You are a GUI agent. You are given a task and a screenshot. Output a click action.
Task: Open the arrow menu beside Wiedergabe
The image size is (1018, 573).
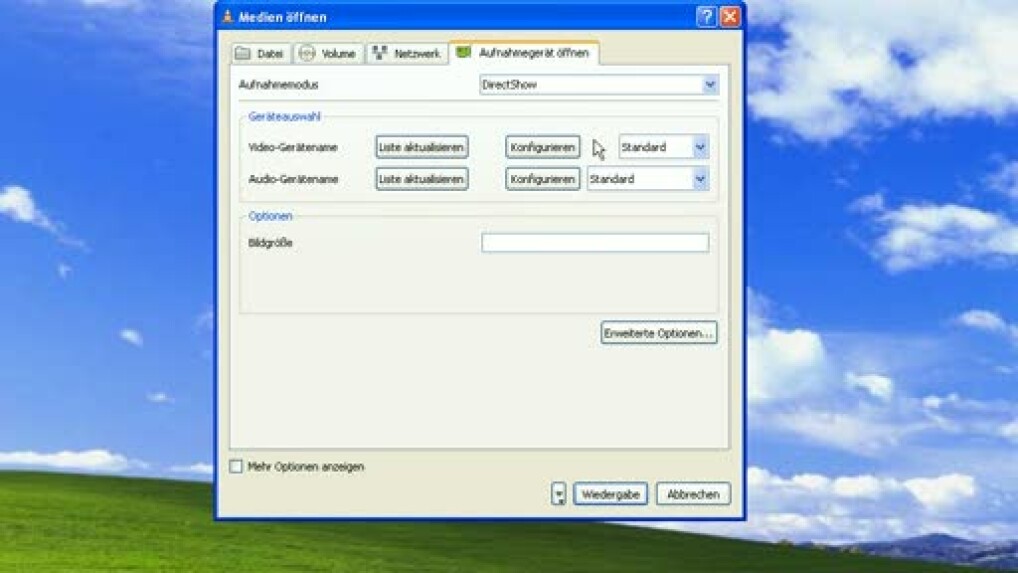point(559,494)
